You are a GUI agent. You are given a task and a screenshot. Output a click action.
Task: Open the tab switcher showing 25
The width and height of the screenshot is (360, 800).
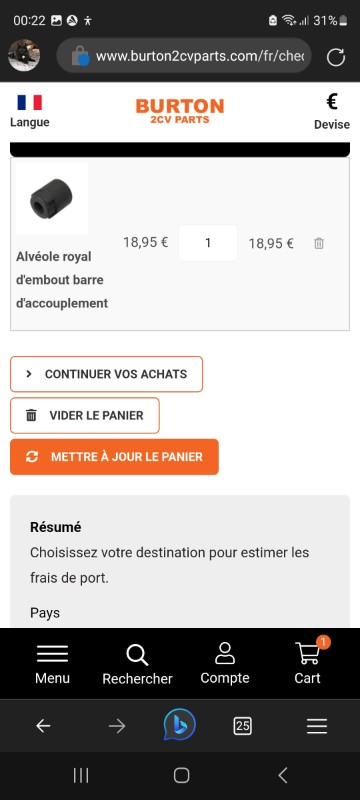click(243, 726)
